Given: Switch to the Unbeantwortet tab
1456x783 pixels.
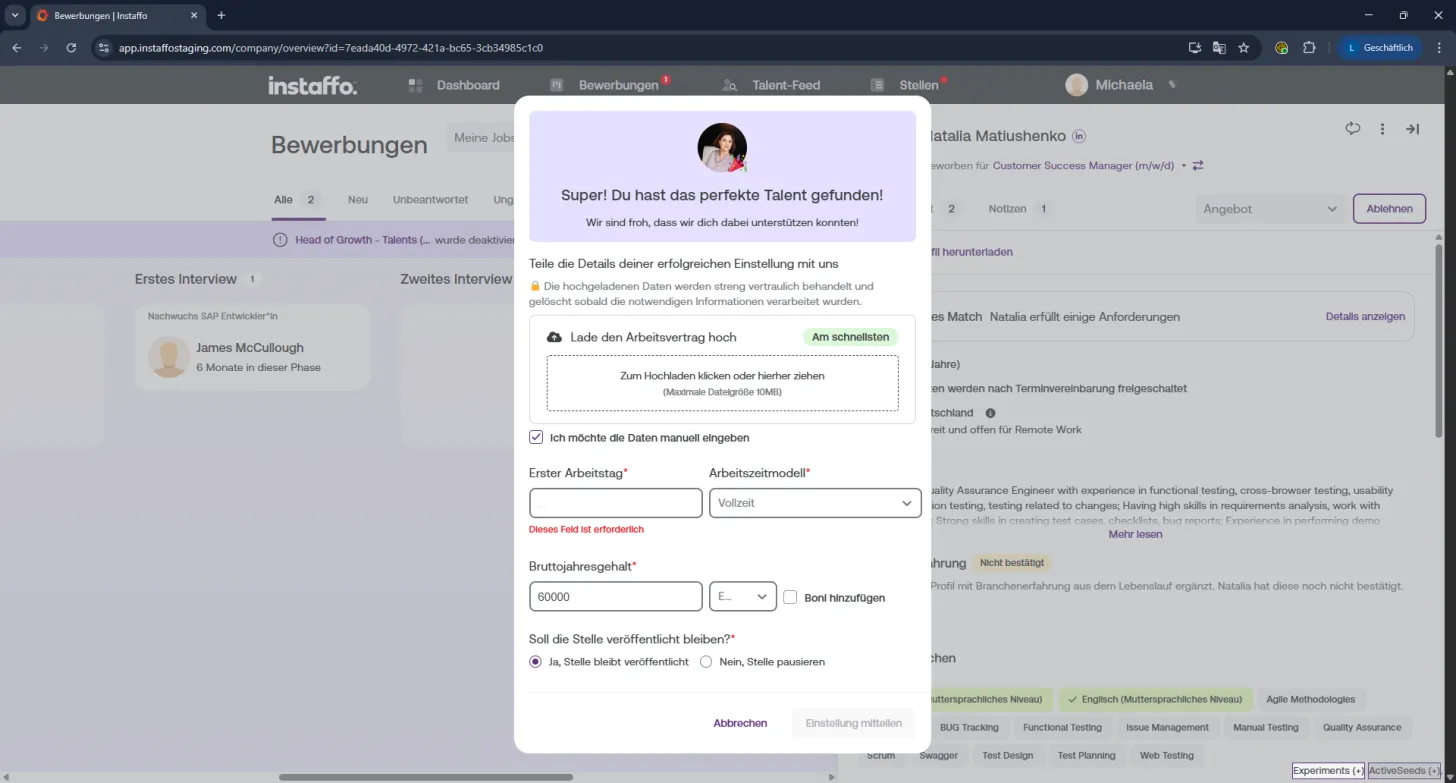Looking at the screenshot, I should 430,199.
